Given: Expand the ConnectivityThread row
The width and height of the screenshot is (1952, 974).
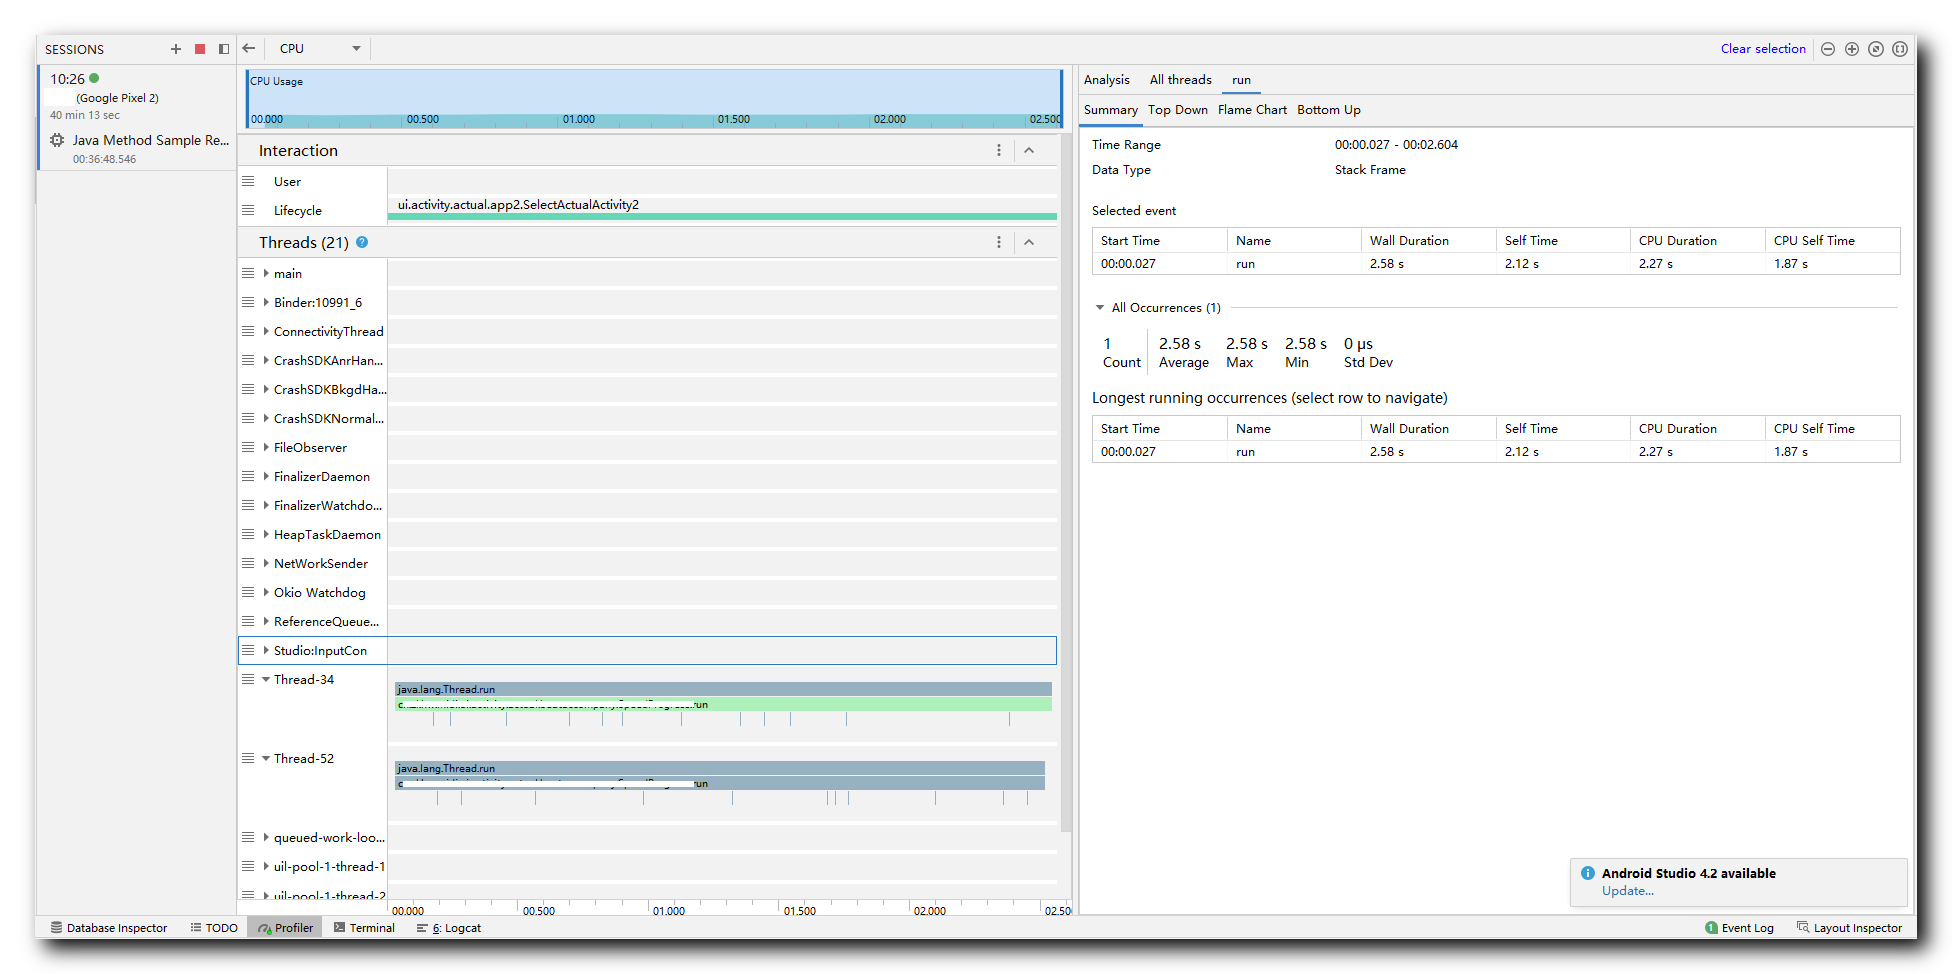Looking at the screenshot, I should coord(266,331).
